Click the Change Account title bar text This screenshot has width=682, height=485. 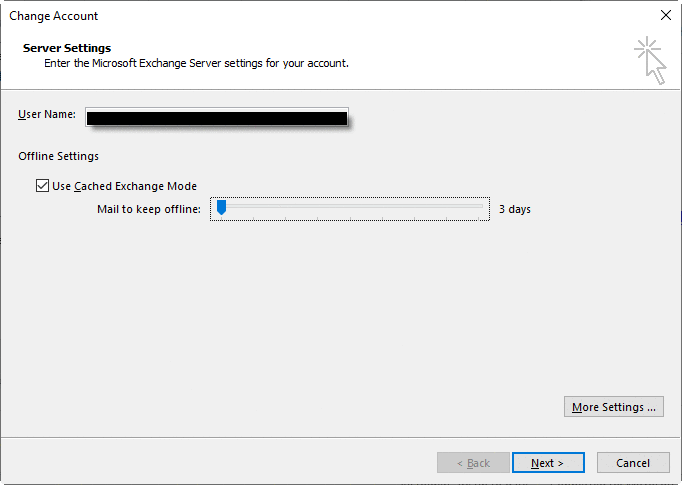[x=54, y=16]
